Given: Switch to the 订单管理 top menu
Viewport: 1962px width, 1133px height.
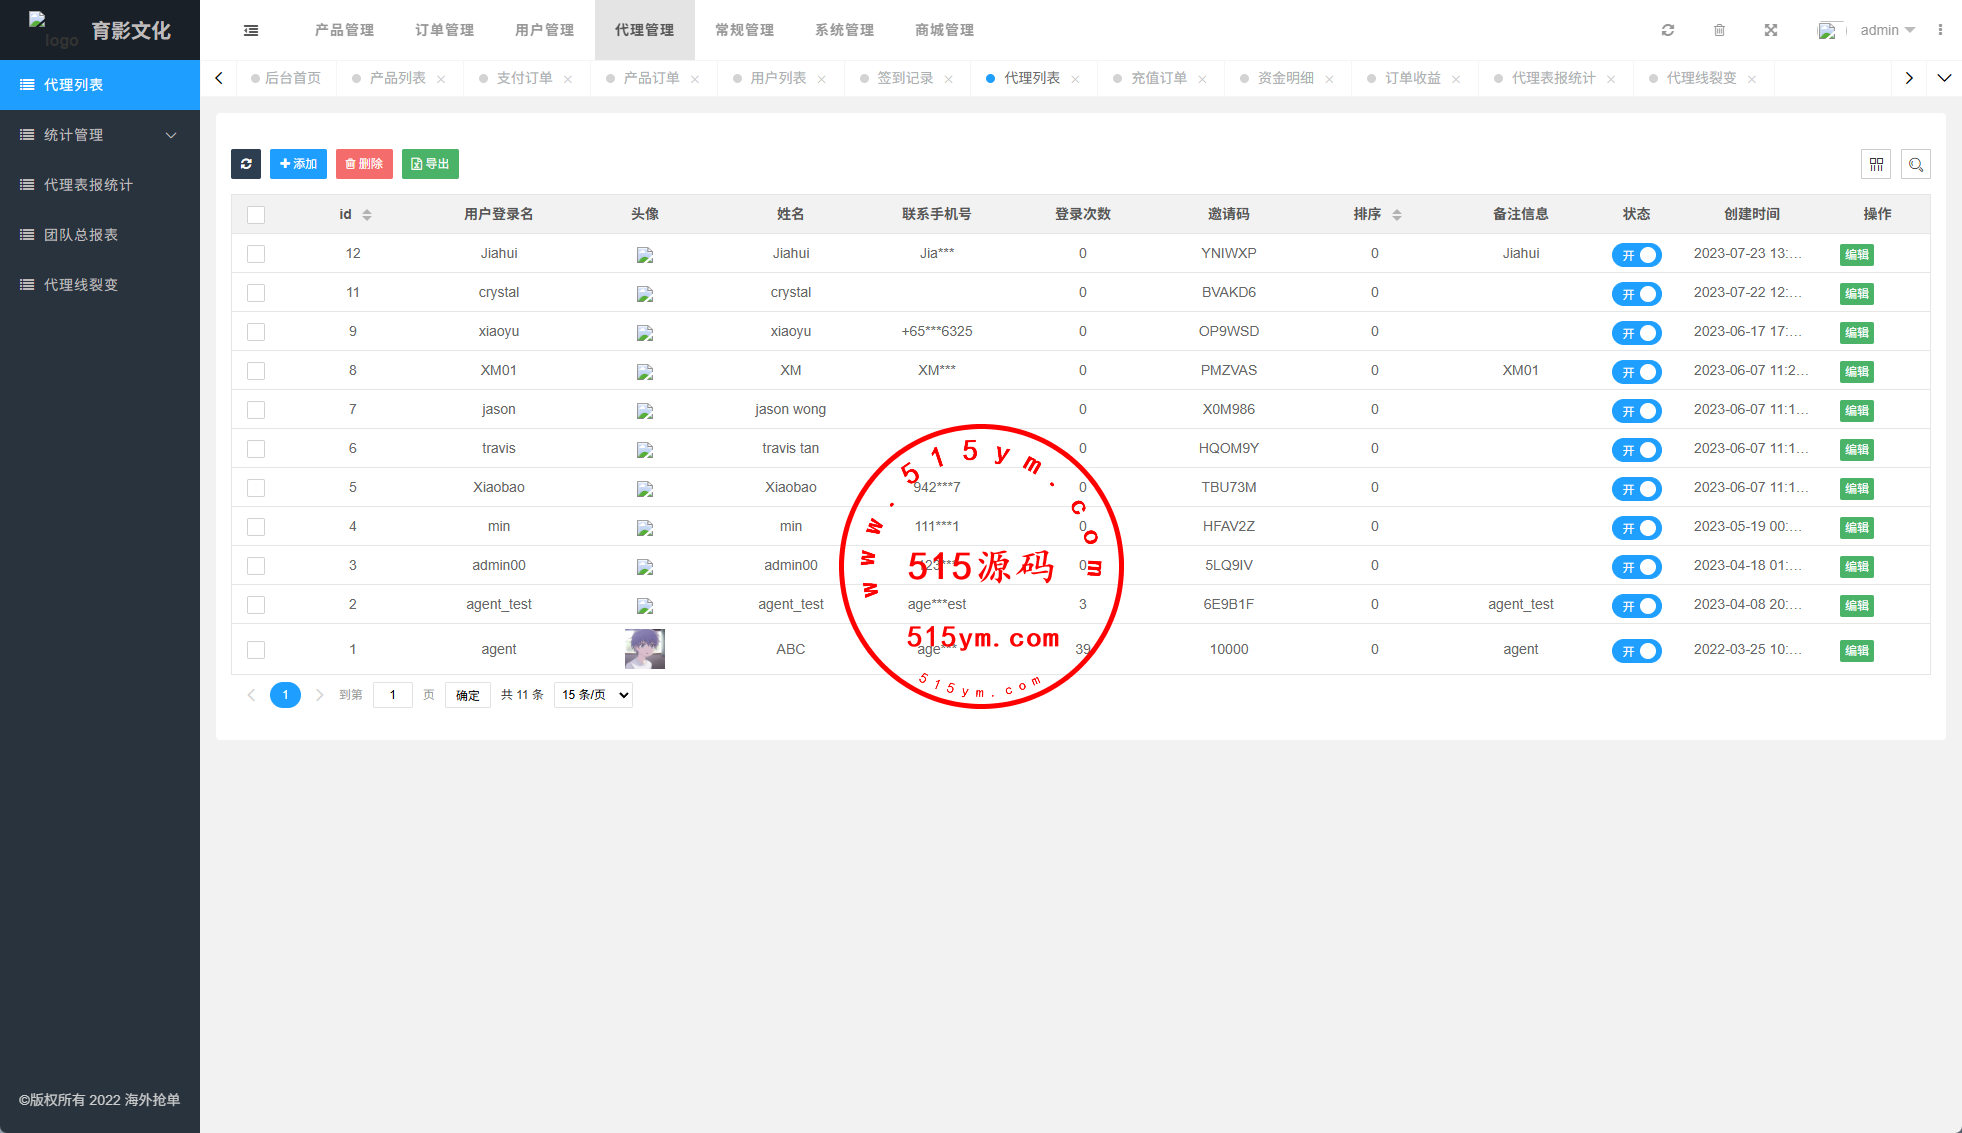Looking at the screenshot, I should pyautogui.click(x=444, y=30).
